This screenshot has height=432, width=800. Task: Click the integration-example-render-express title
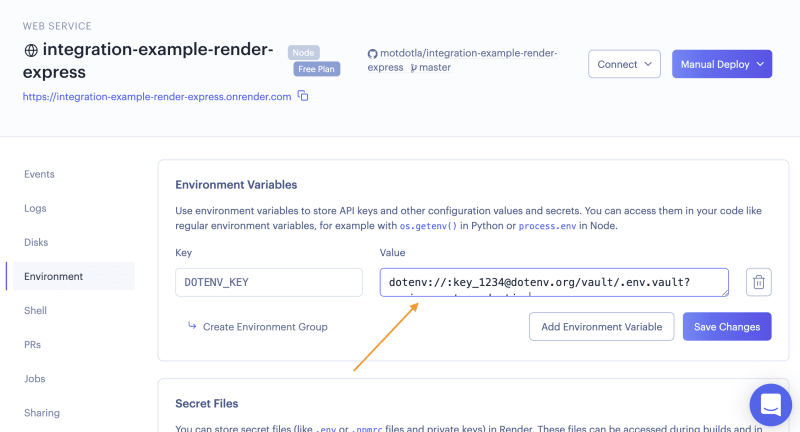pos(148,61)
